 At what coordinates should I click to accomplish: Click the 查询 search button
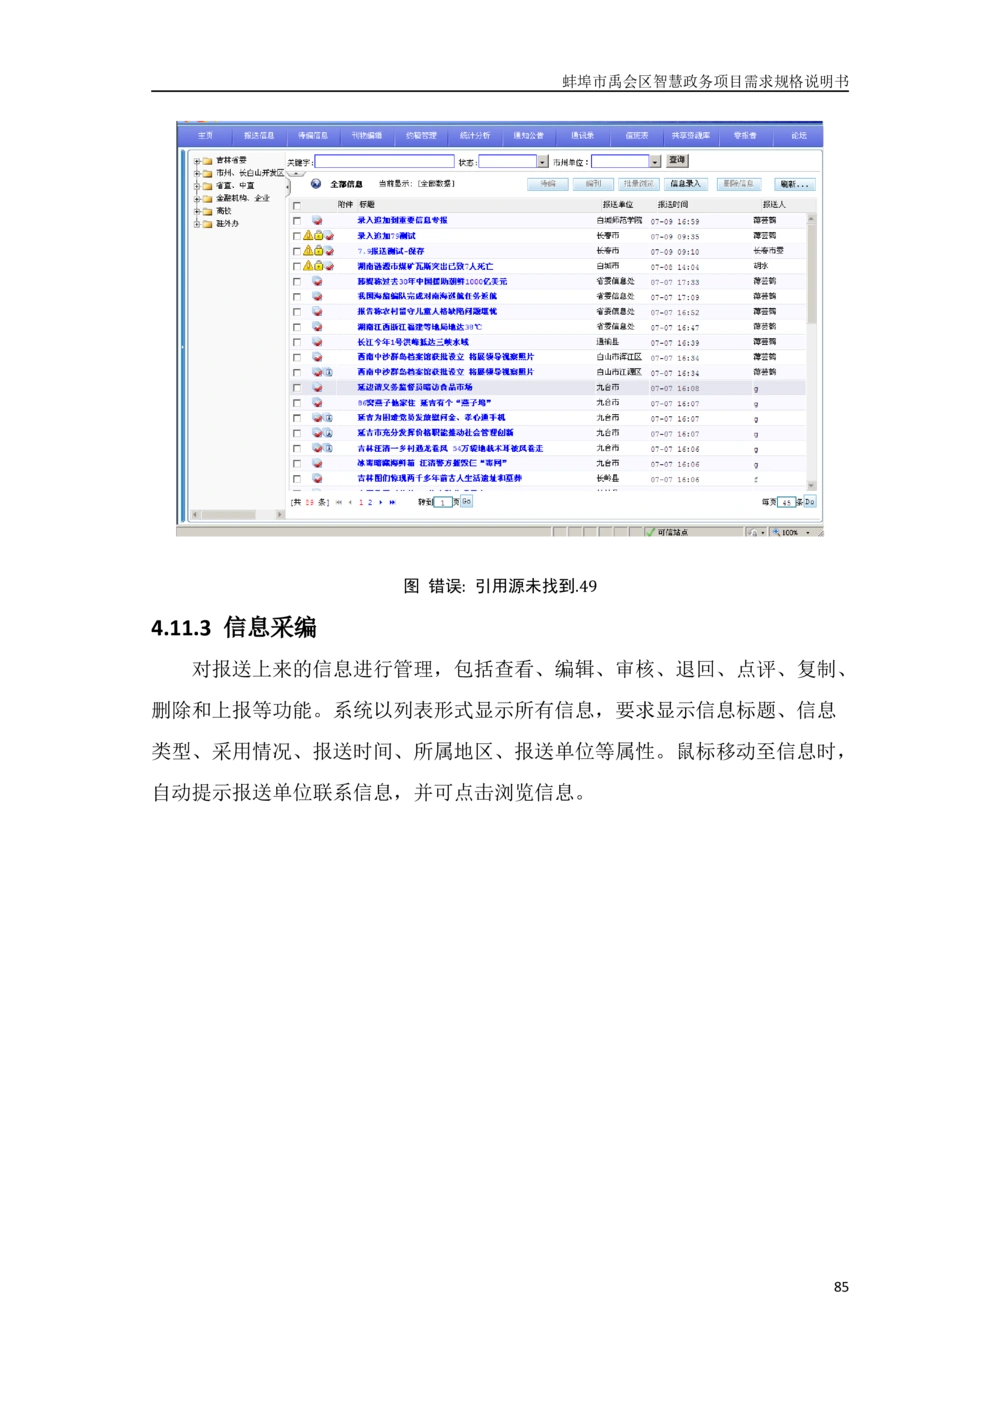(x=677, y=161)
